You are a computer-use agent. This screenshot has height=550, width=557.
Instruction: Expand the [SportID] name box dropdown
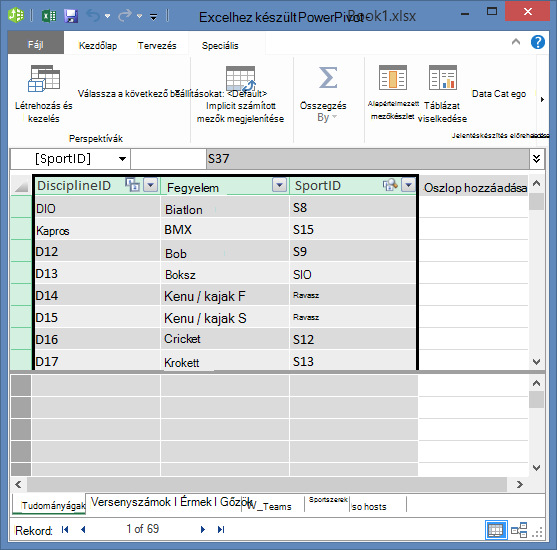coord(123,159)
